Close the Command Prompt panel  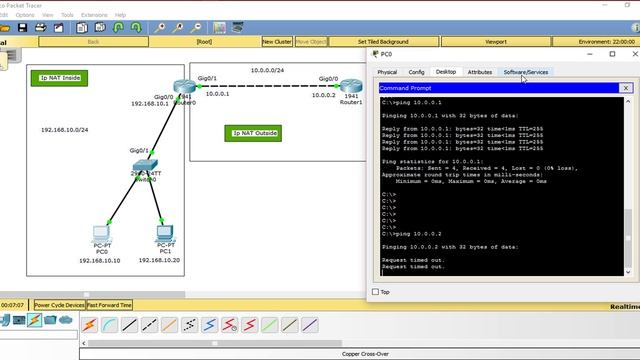tap(626, 88)
